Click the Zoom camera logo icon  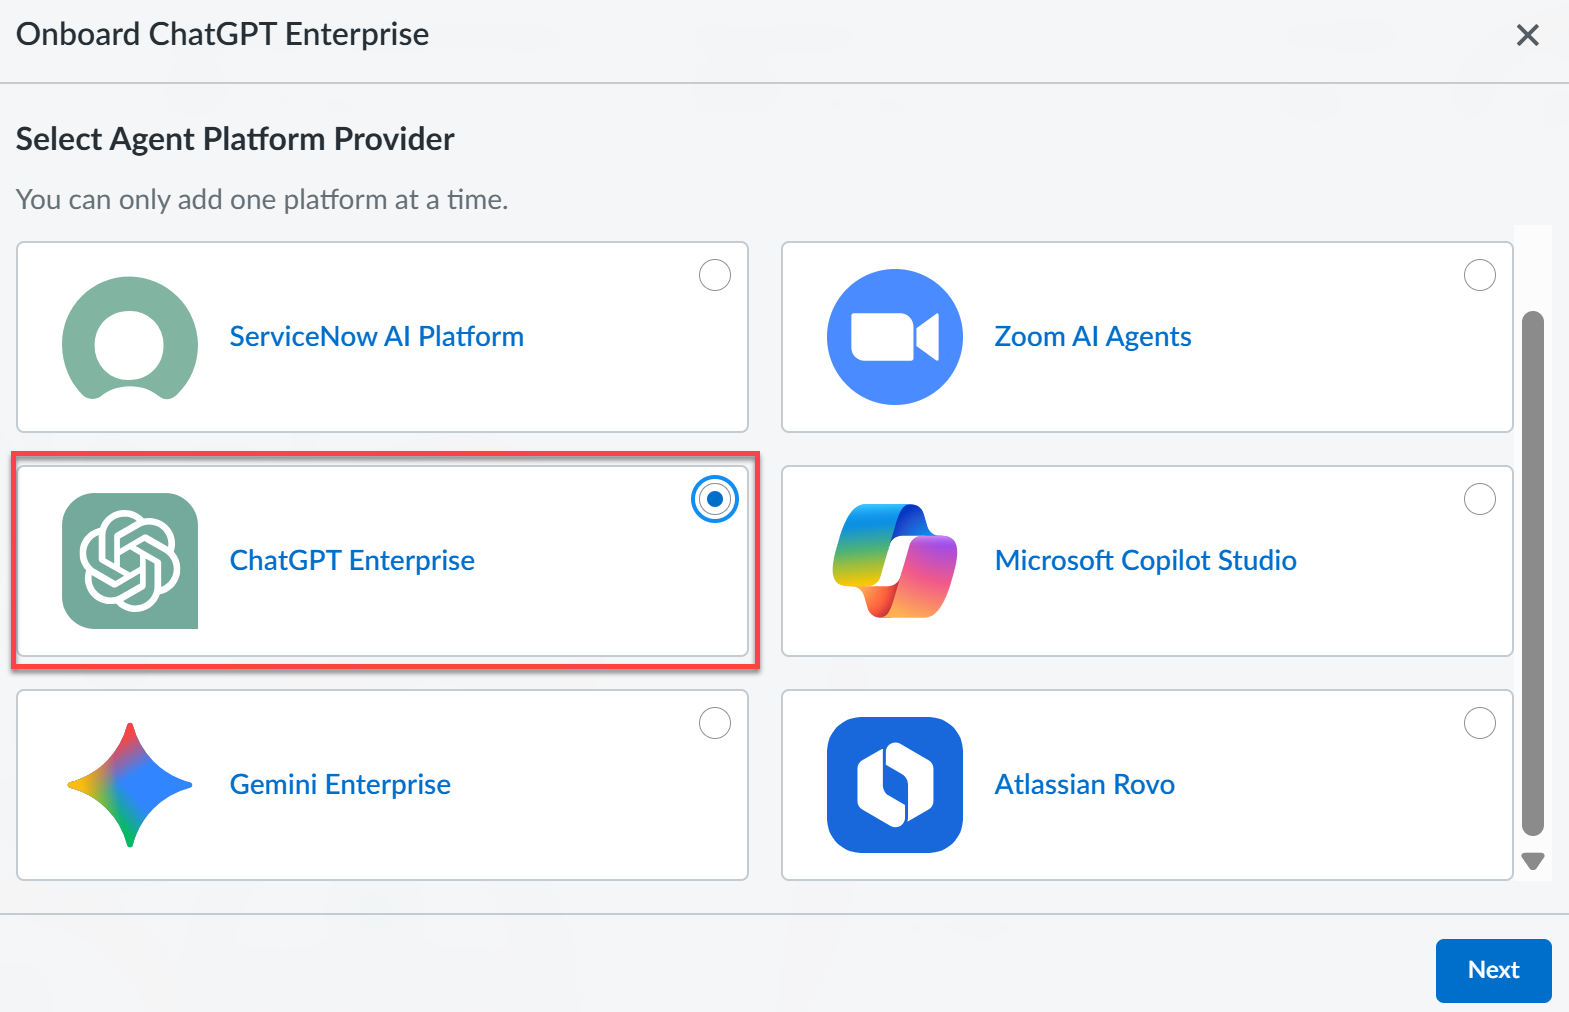tap(895, 337)
